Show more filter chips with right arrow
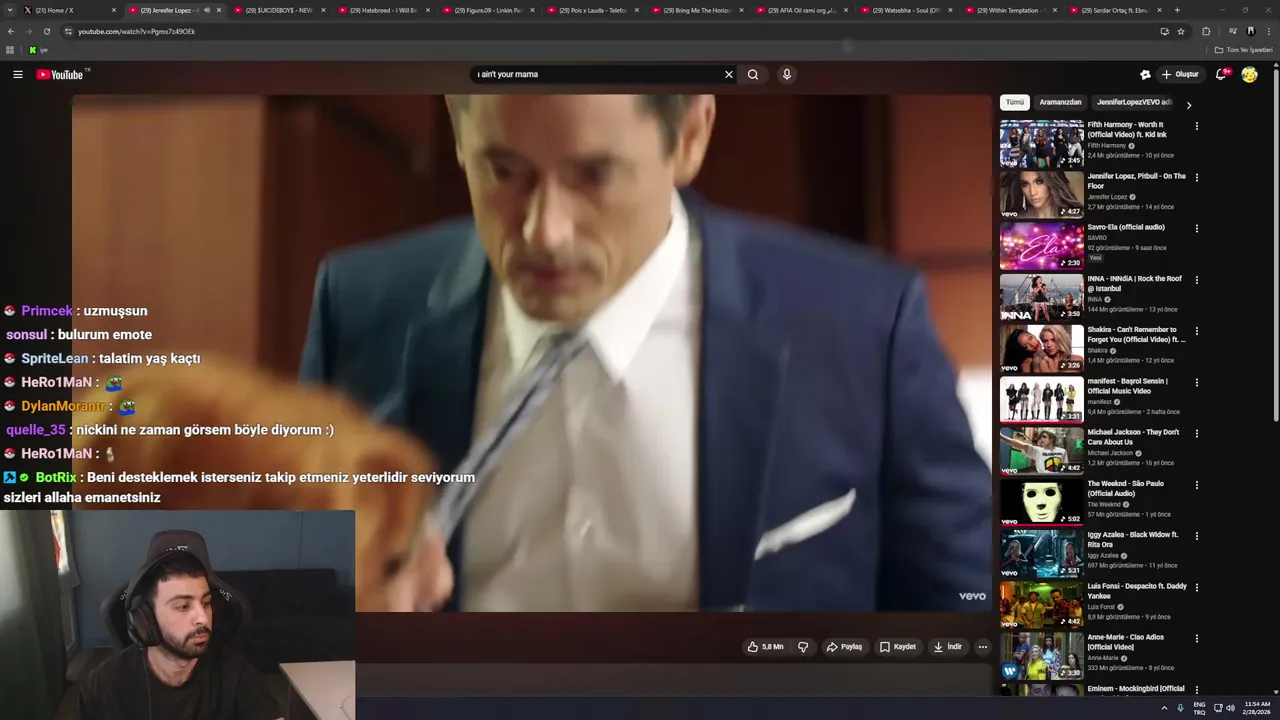Viewport: 1280px width, 720px height. tap(1189, 104)
